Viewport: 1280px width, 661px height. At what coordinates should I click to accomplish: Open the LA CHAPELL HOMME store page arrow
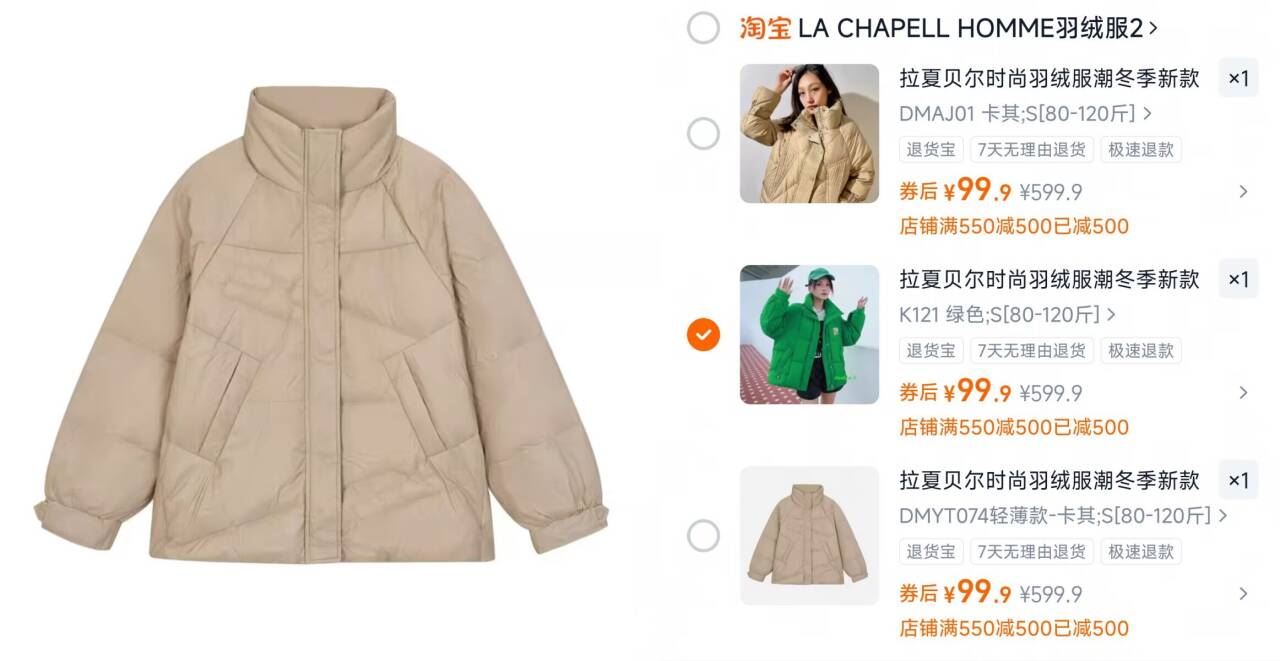pos(1153,29)
